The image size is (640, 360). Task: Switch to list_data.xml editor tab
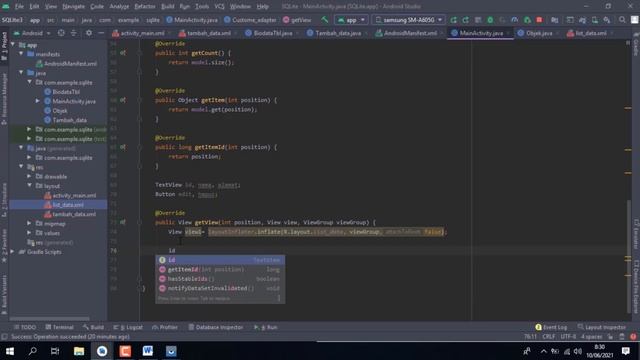tap(587, 33)
